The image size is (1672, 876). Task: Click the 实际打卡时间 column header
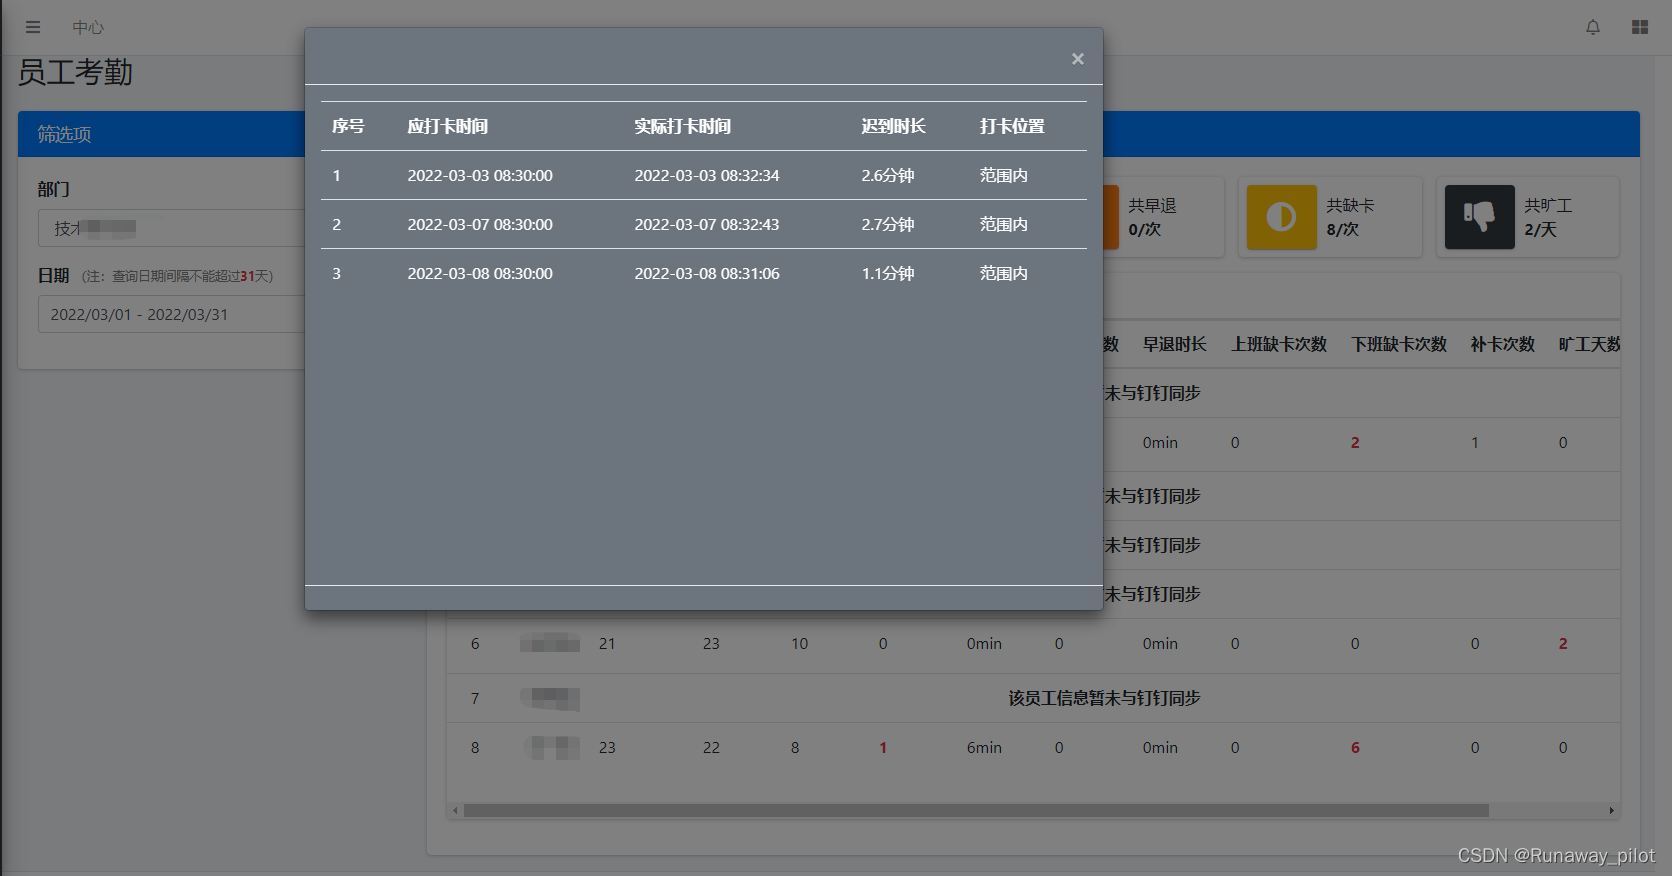pyautogui.click(x=682, y=126)
